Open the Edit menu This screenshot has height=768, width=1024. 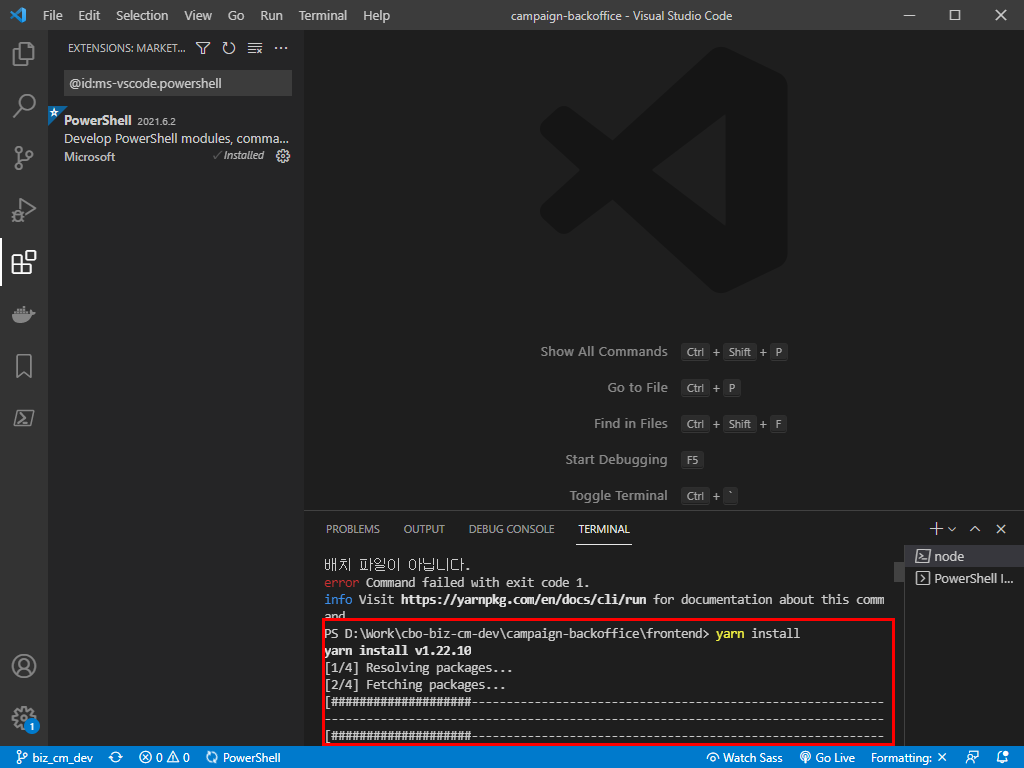coord(89,15)
